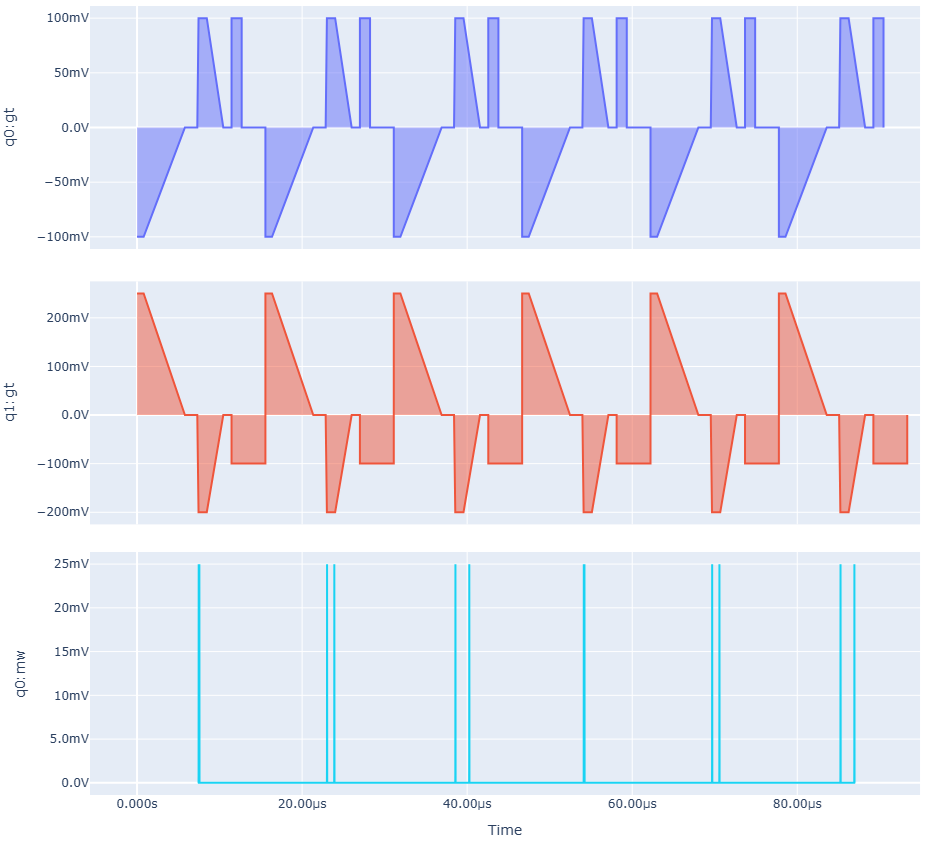926x848 pixels.
Task: Click the 0.000s x-axis tick label
Action: 137,804
